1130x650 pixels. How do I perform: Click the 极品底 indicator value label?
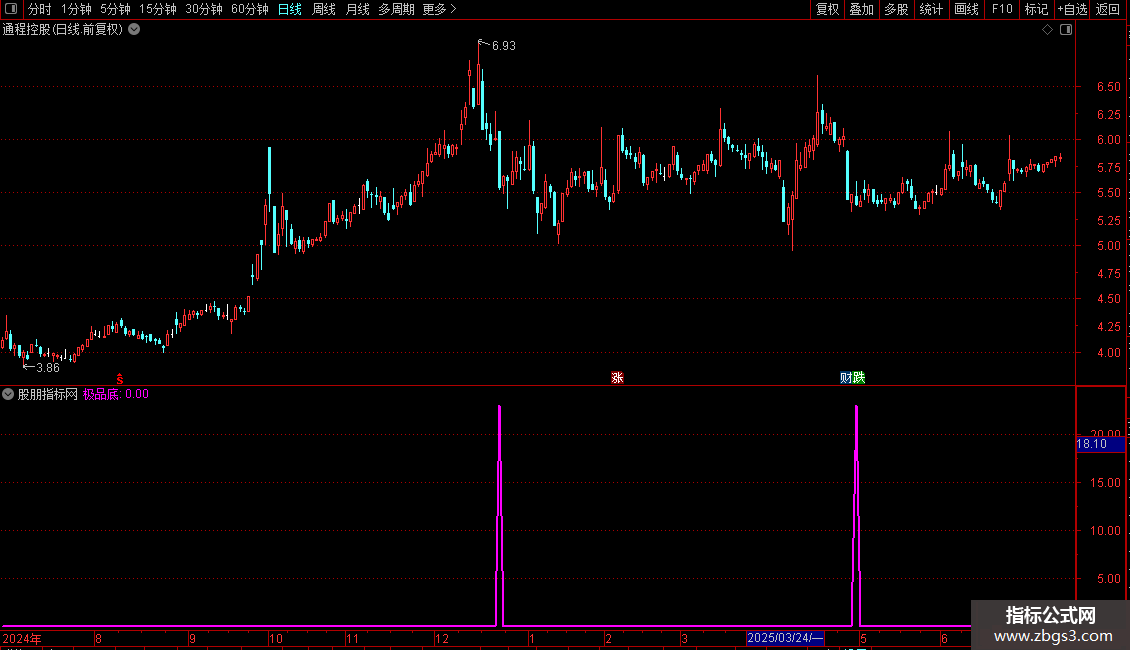(116, 394)
